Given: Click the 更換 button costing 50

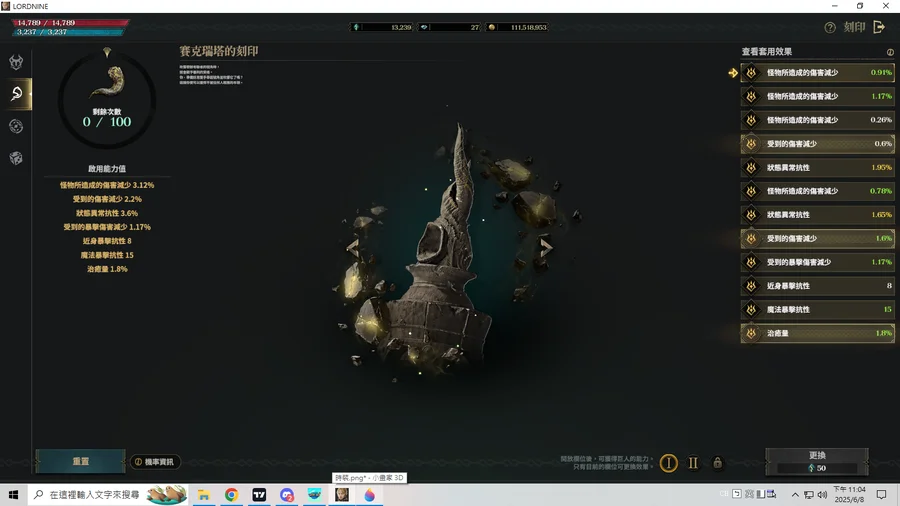Looking at the screenshot, I should point(817,462).
